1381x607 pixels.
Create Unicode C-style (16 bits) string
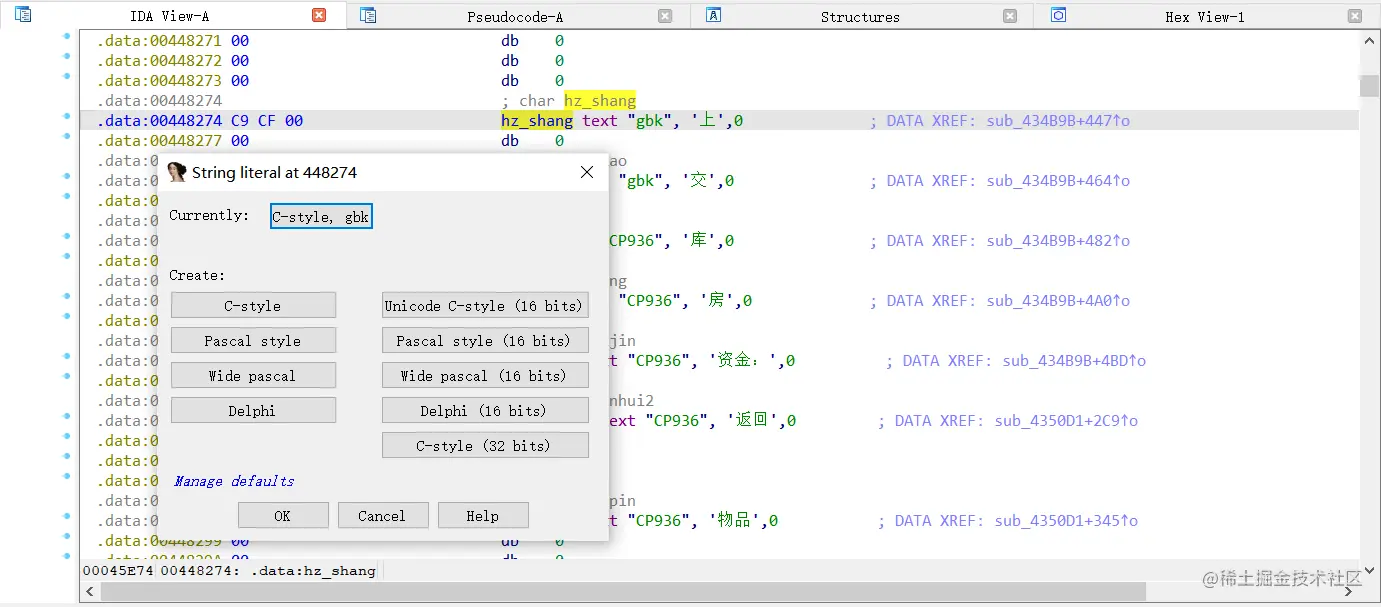tap(485, 306)
